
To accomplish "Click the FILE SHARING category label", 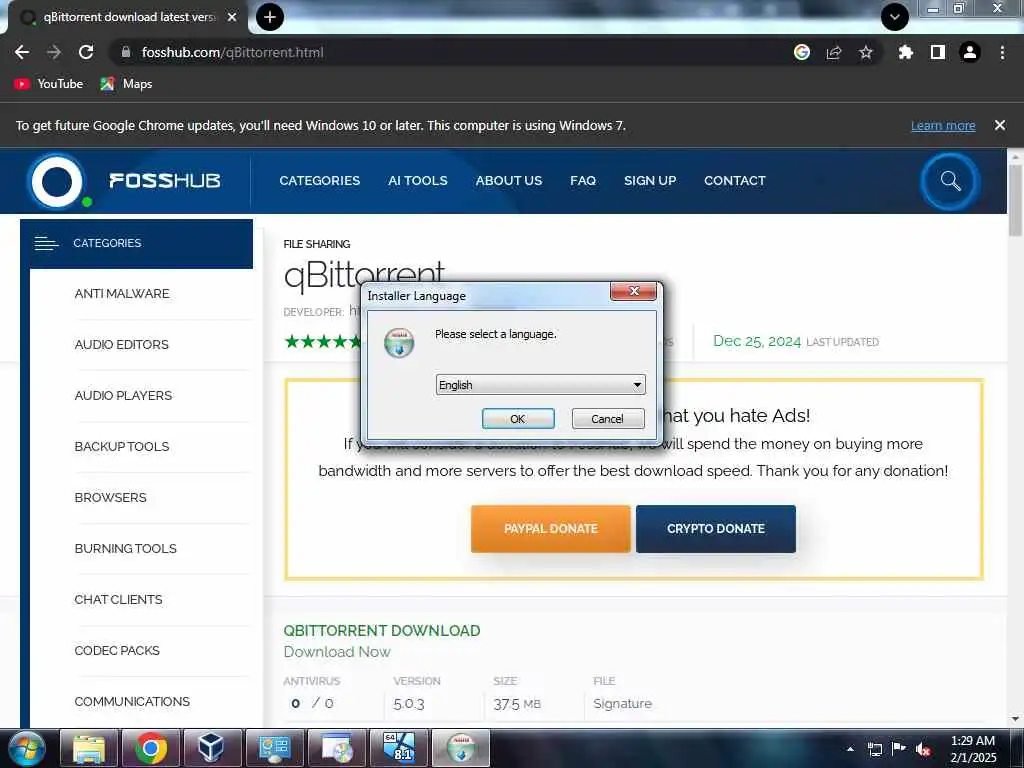I will pos(317,244).
